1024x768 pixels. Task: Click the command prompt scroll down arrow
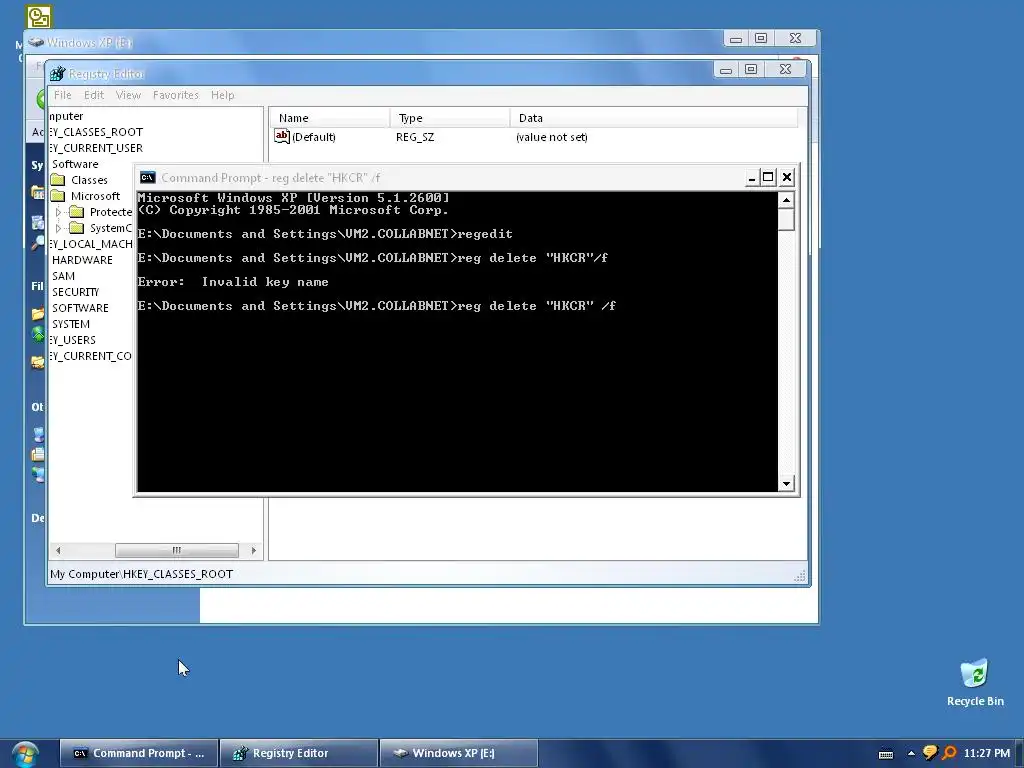[786, 483]
